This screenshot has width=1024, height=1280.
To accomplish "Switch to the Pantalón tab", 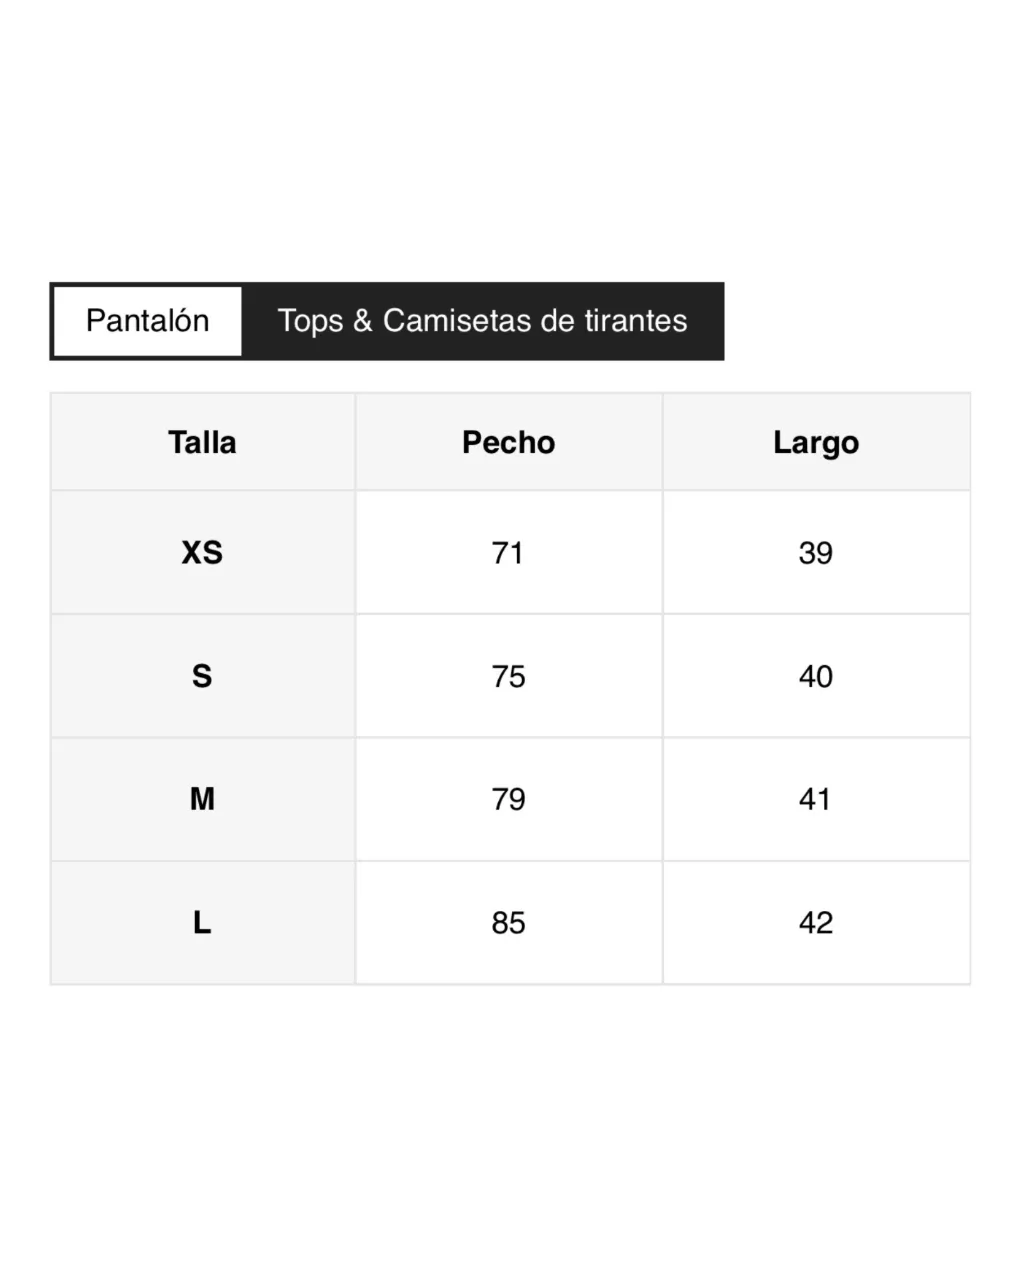I will [x=147, y=321].
